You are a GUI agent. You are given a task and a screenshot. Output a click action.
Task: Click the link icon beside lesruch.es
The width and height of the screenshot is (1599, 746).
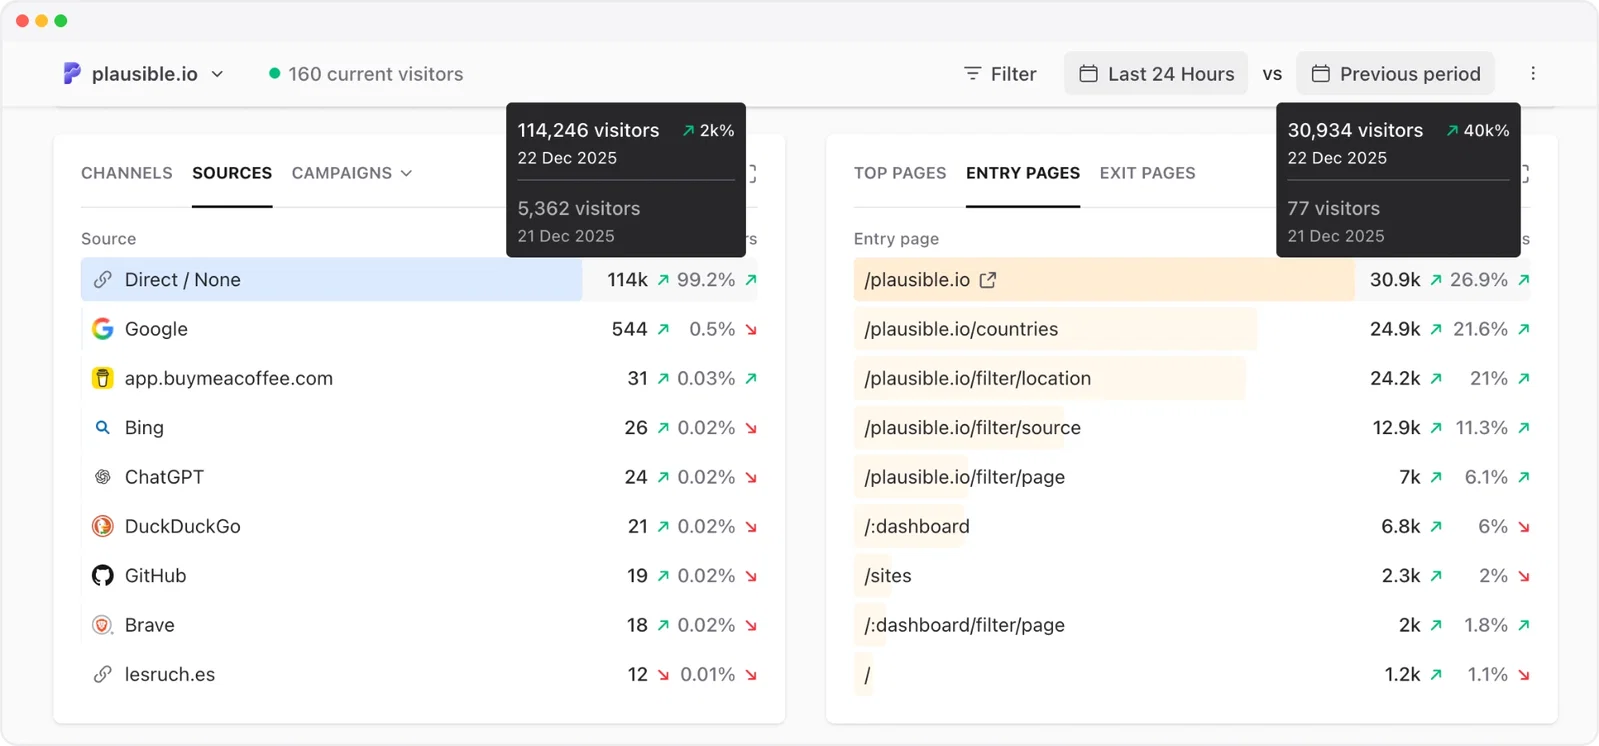[x=102, y=674]
